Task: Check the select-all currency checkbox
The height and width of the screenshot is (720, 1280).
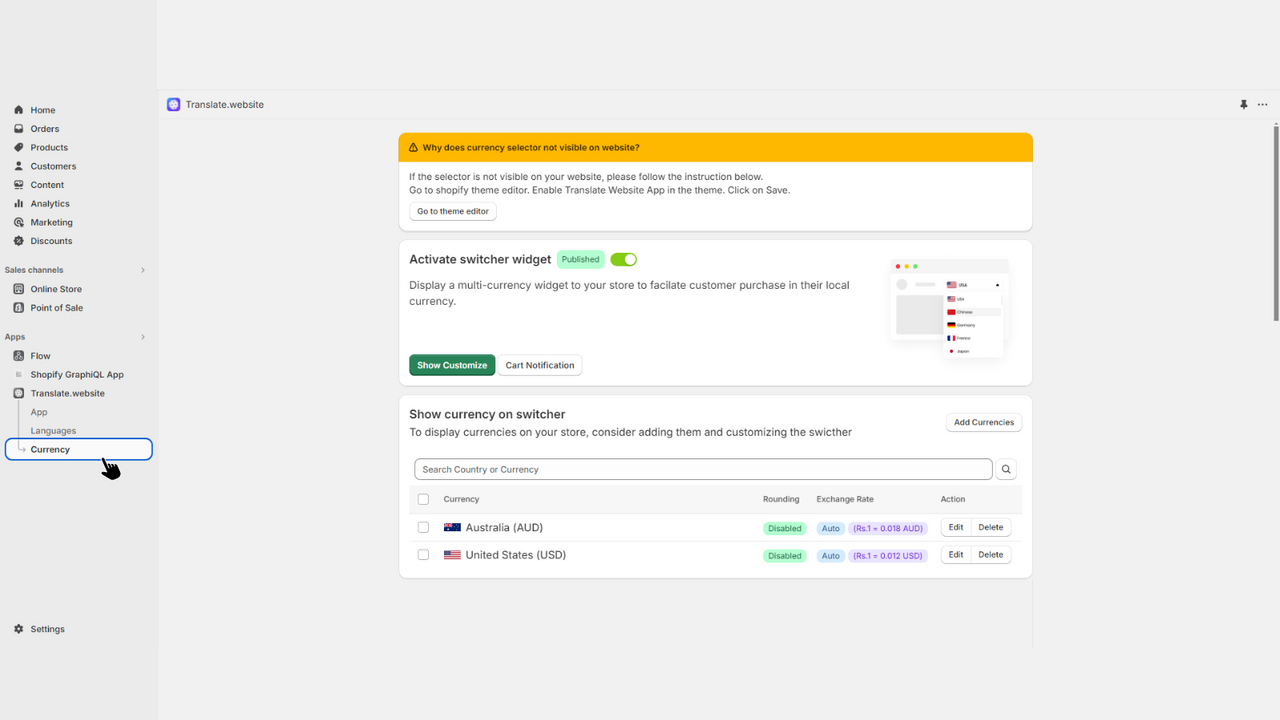Action: pos(423,499)
